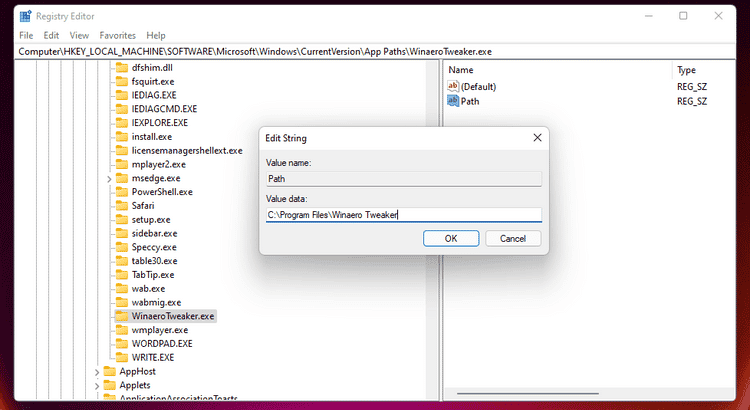
Task: Click REG_SZ type in the (Default) row
Action: pyautogui.click(x=692, y=87)
